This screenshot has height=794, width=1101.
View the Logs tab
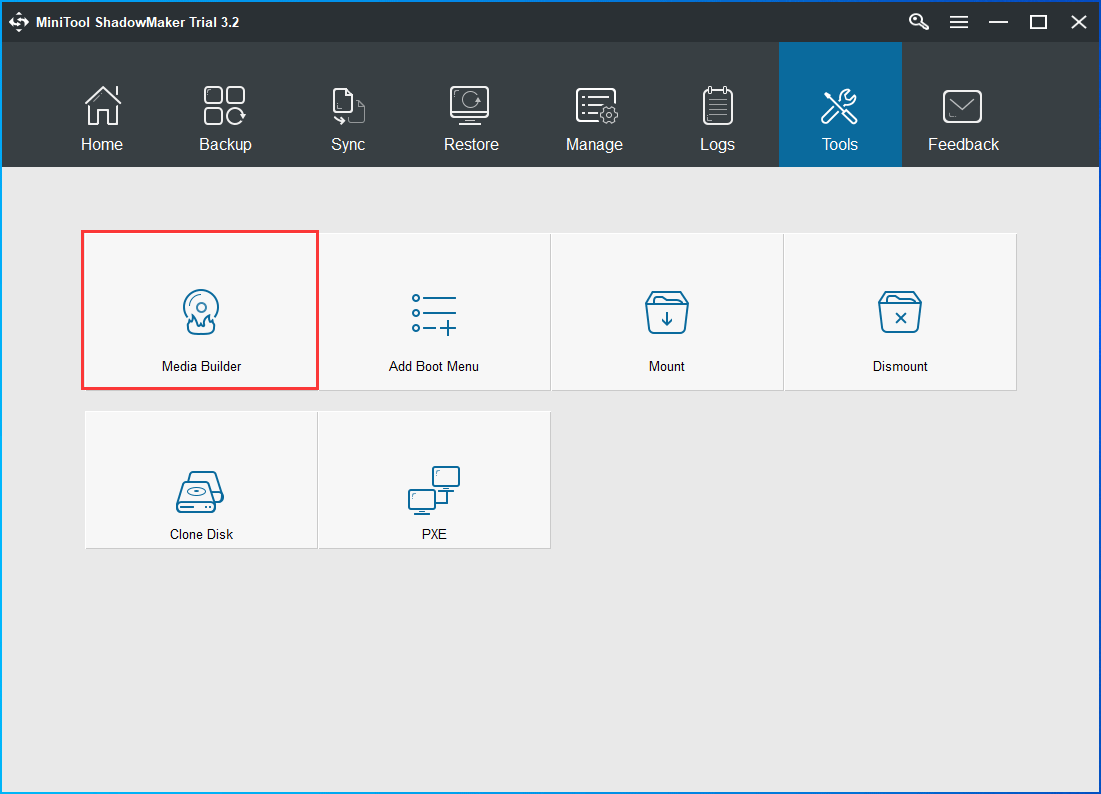717,118
